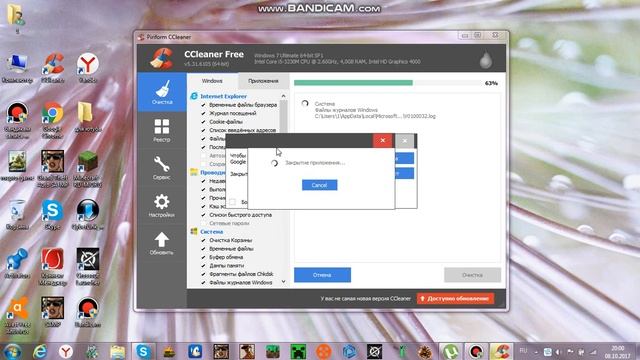Click the Bandicam taskbar icon

tap(476, 351)
